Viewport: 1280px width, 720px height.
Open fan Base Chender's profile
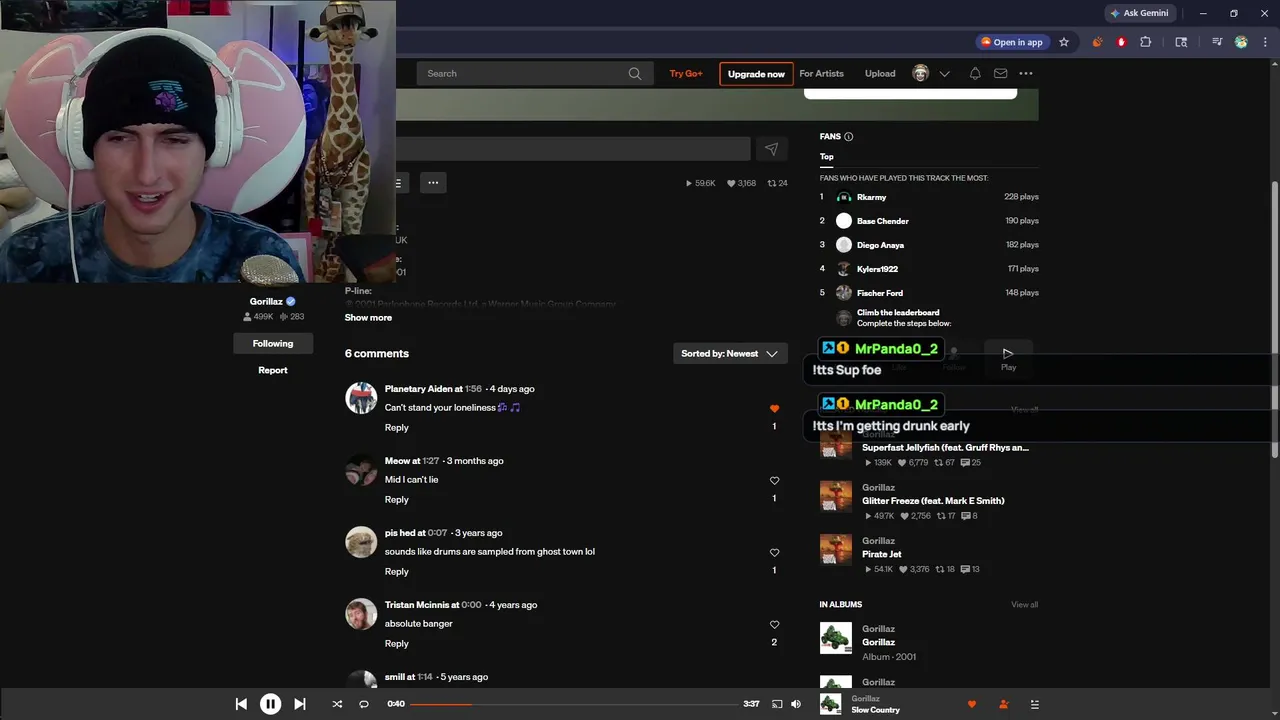point(883,221)
